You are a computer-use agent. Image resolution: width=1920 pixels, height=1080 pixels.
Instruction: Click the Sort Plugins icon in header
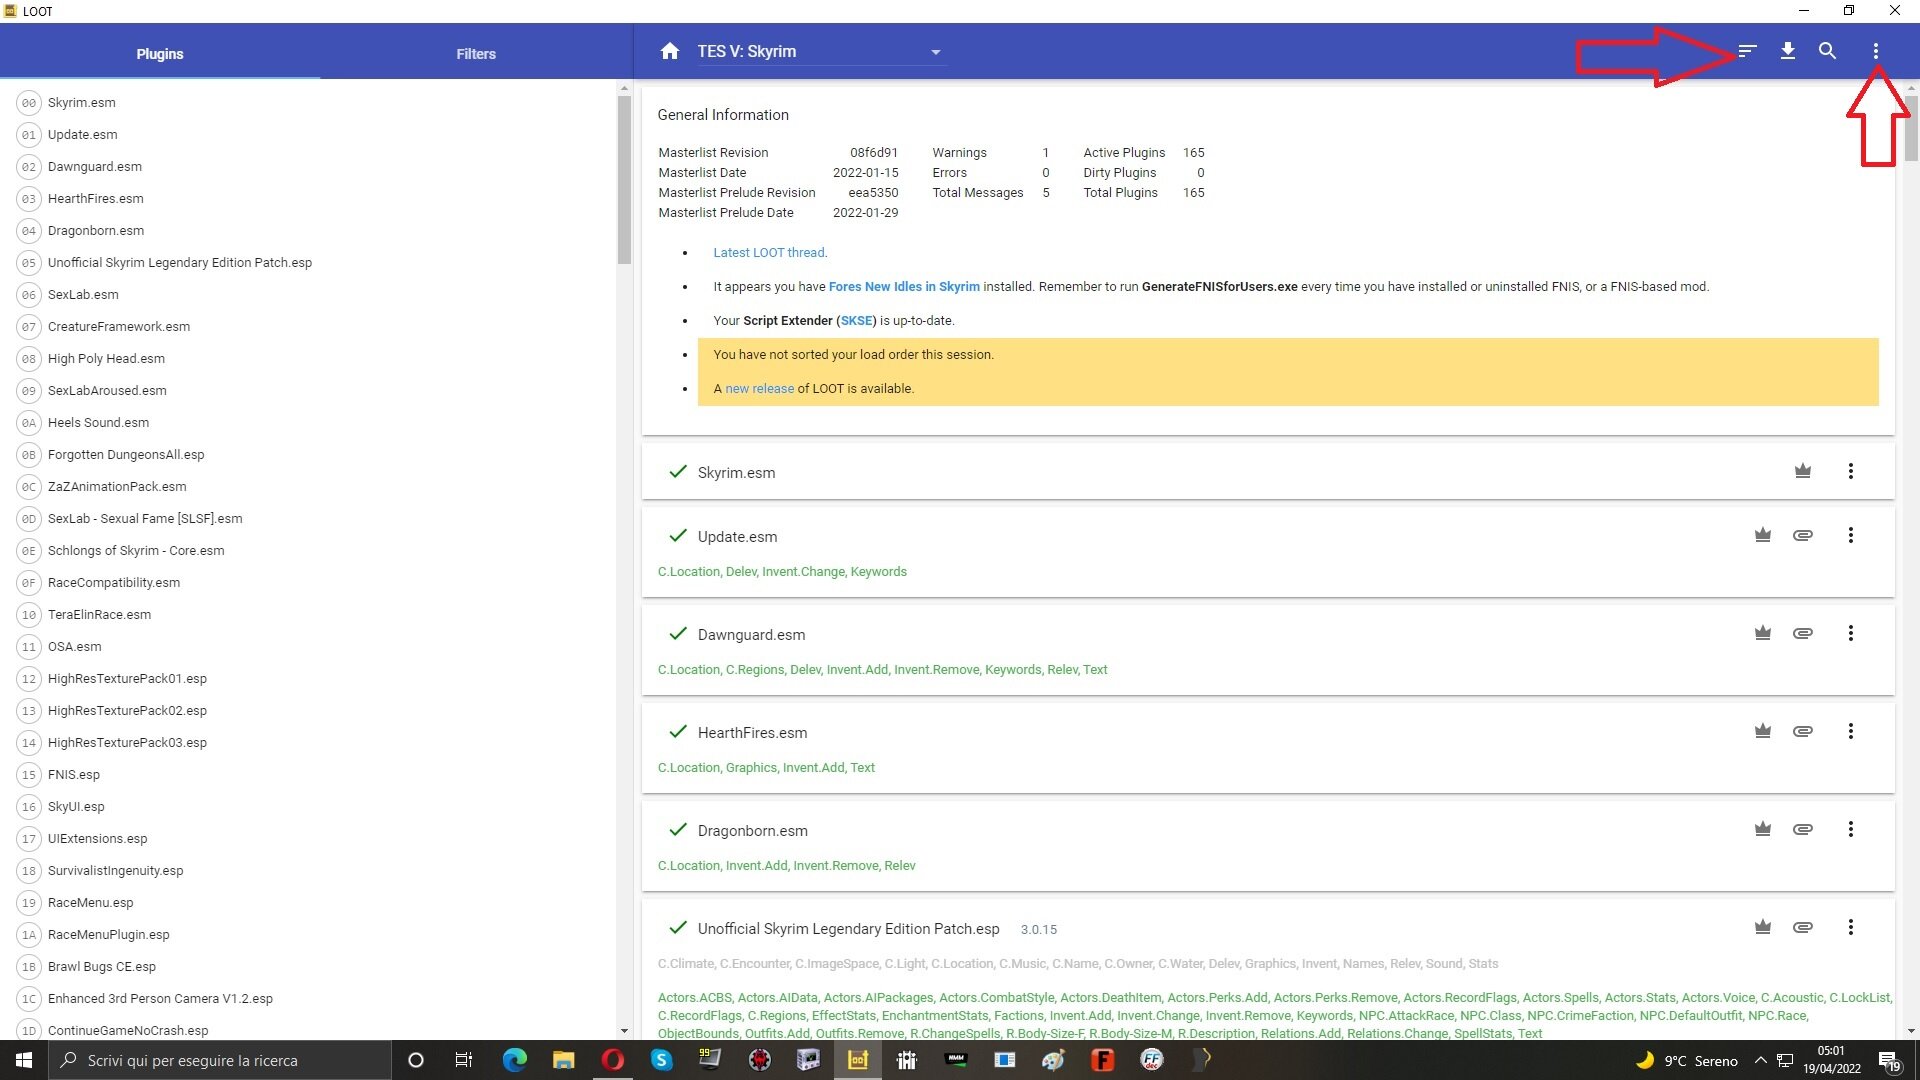pos(1747,51)
